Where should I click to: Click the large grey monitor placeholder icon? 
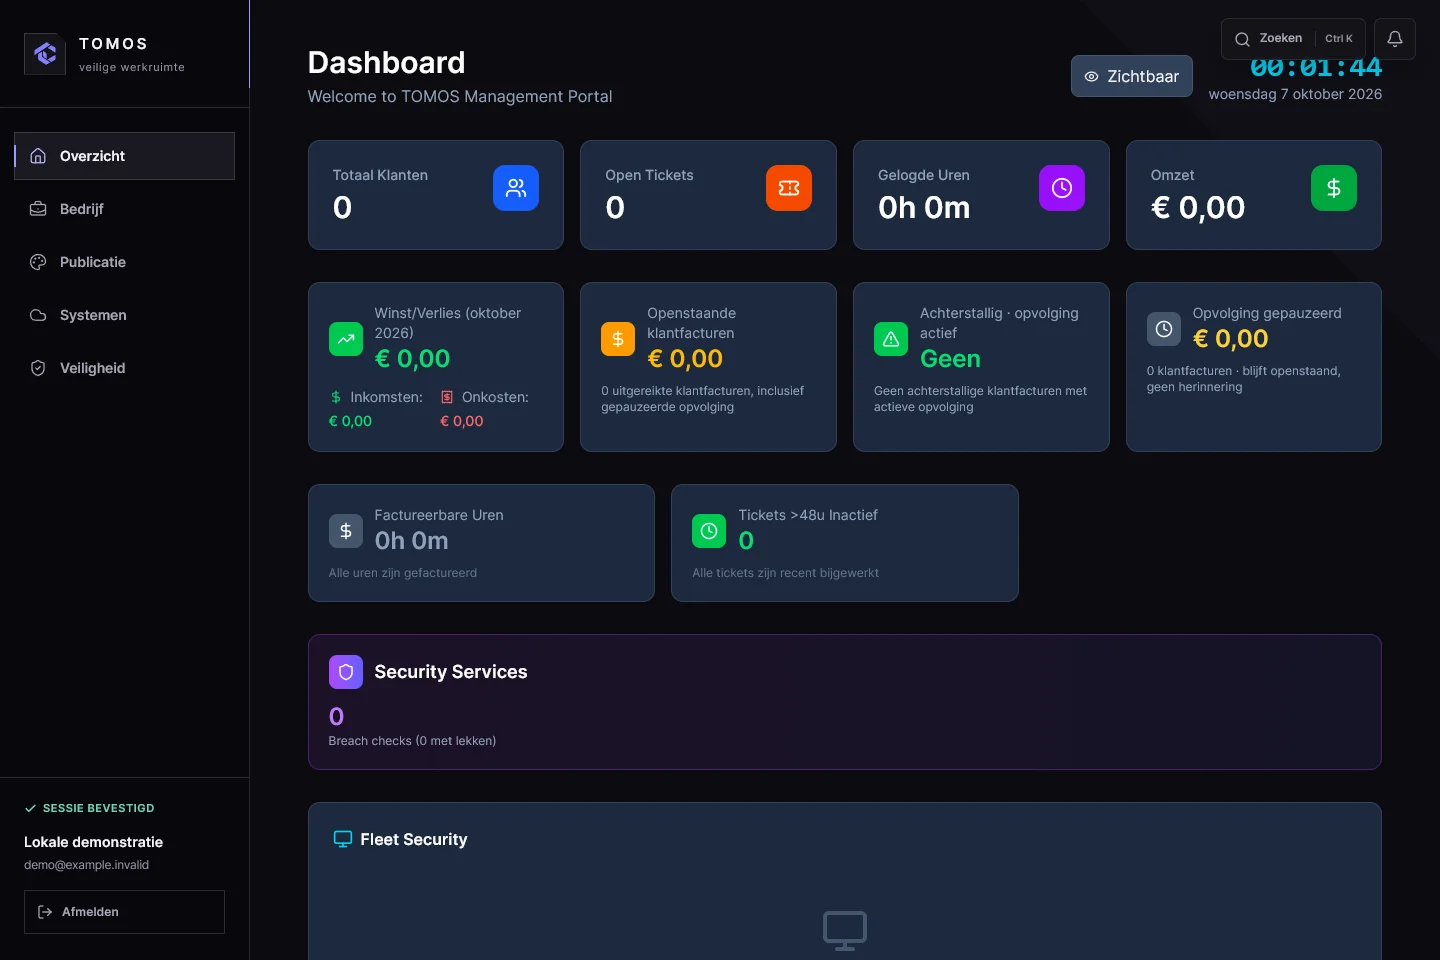pyautogui.click(x=845, y=930)
